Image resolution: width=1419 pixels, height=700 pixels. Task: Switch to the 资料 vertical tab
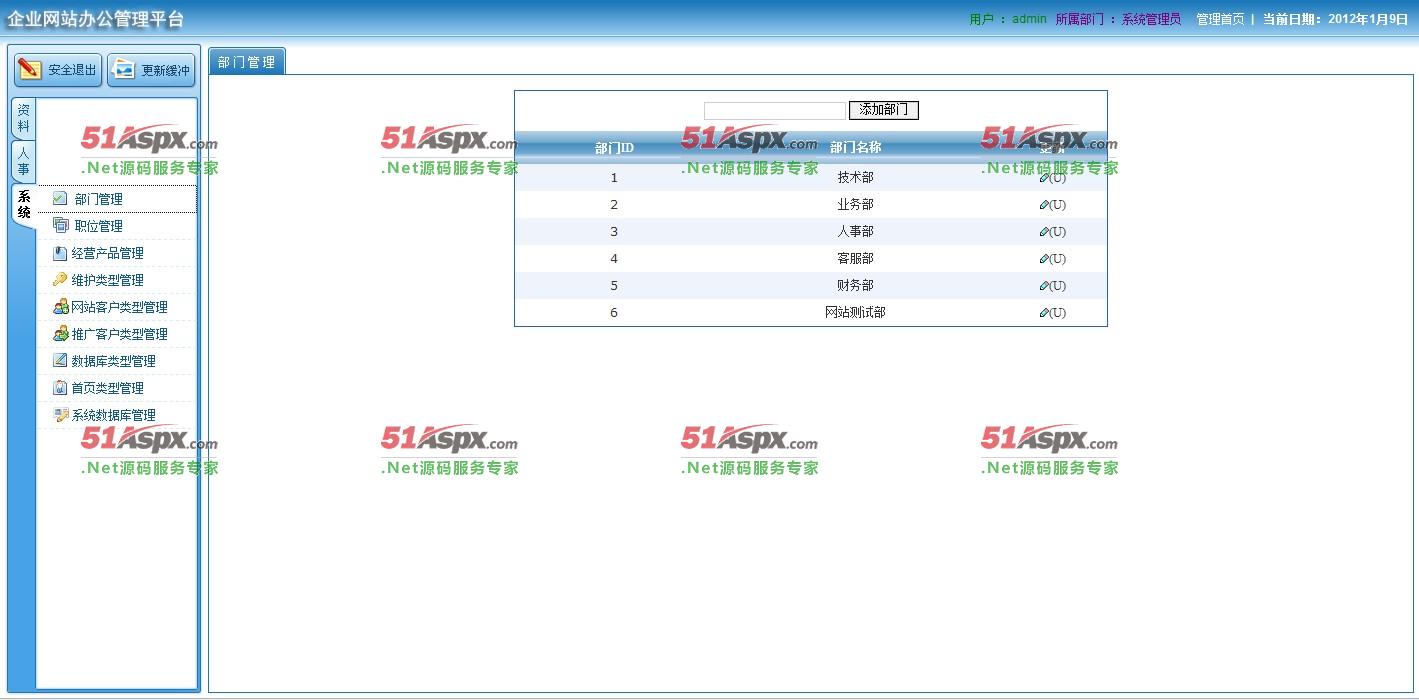[23, 118]
